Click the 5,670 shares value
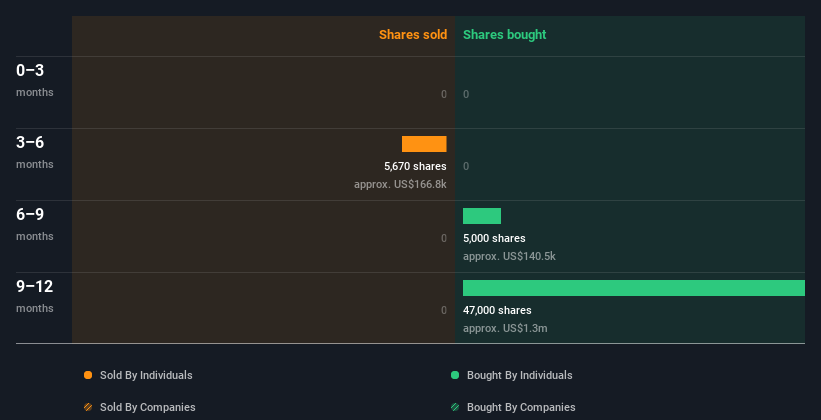The width and height of the screenshot is (821, 420). pyautogui.click(x=415, y=166)
